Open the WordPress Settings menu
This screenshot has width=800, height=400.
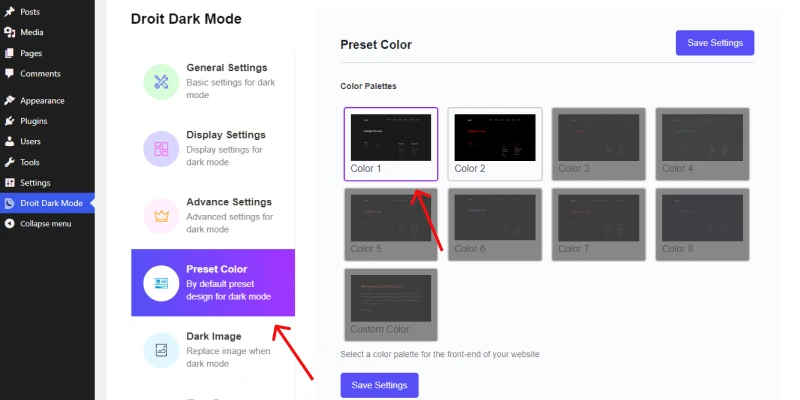click(x=47, y=183)
